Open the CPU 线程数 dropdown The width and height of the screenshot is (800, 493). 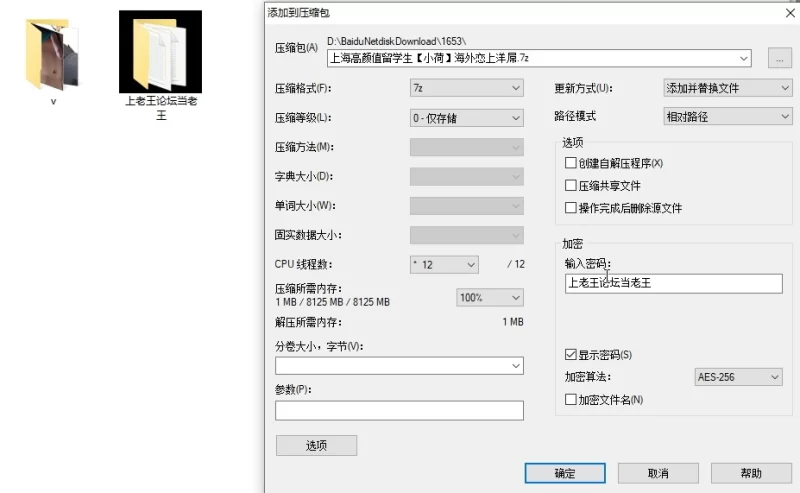(444, 265)
